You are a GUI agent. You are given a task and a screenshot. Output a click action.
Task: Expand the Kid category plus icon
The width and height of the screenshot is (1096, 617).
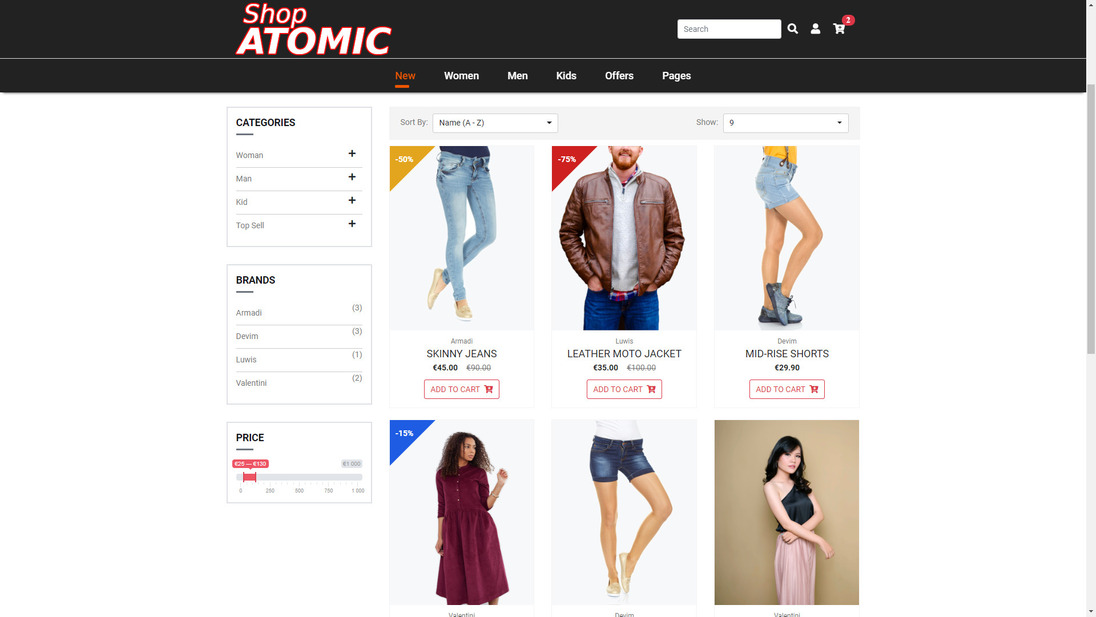(352, 201)
